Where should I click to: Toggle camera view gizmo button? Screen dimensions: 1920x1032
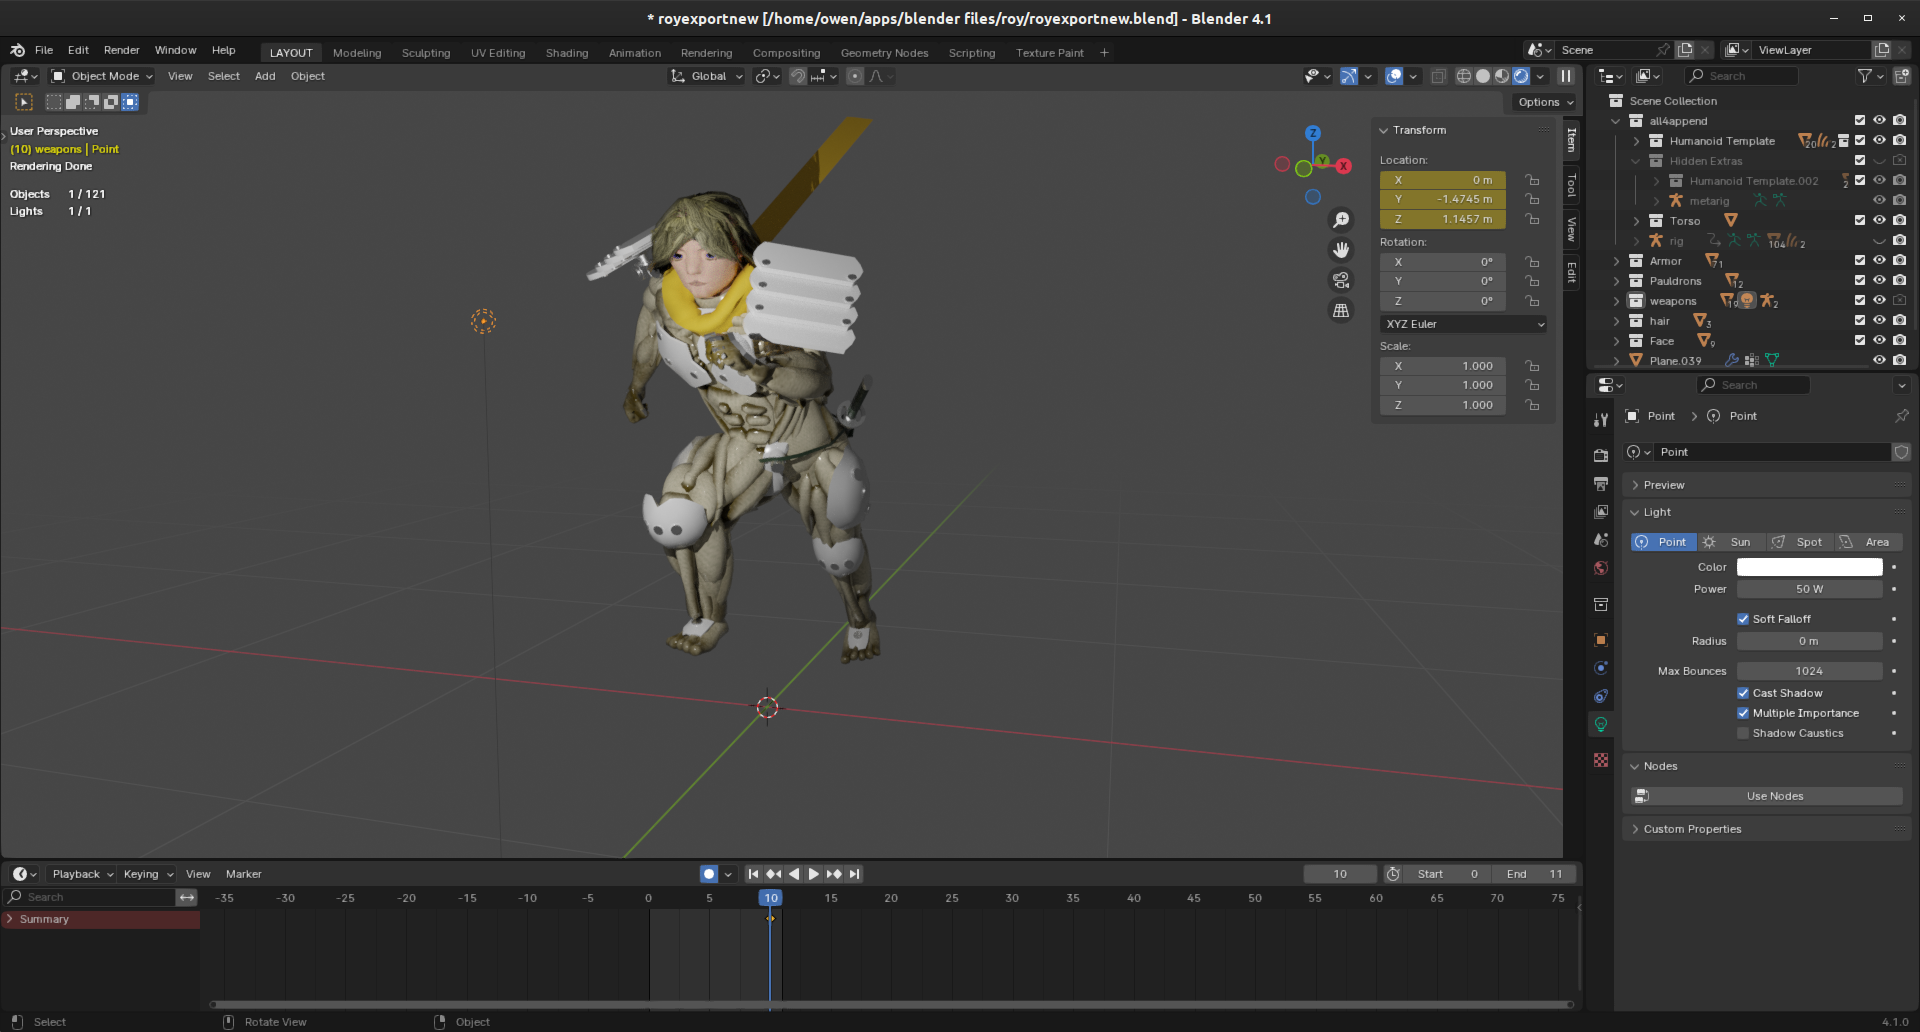coord(1341,281)
